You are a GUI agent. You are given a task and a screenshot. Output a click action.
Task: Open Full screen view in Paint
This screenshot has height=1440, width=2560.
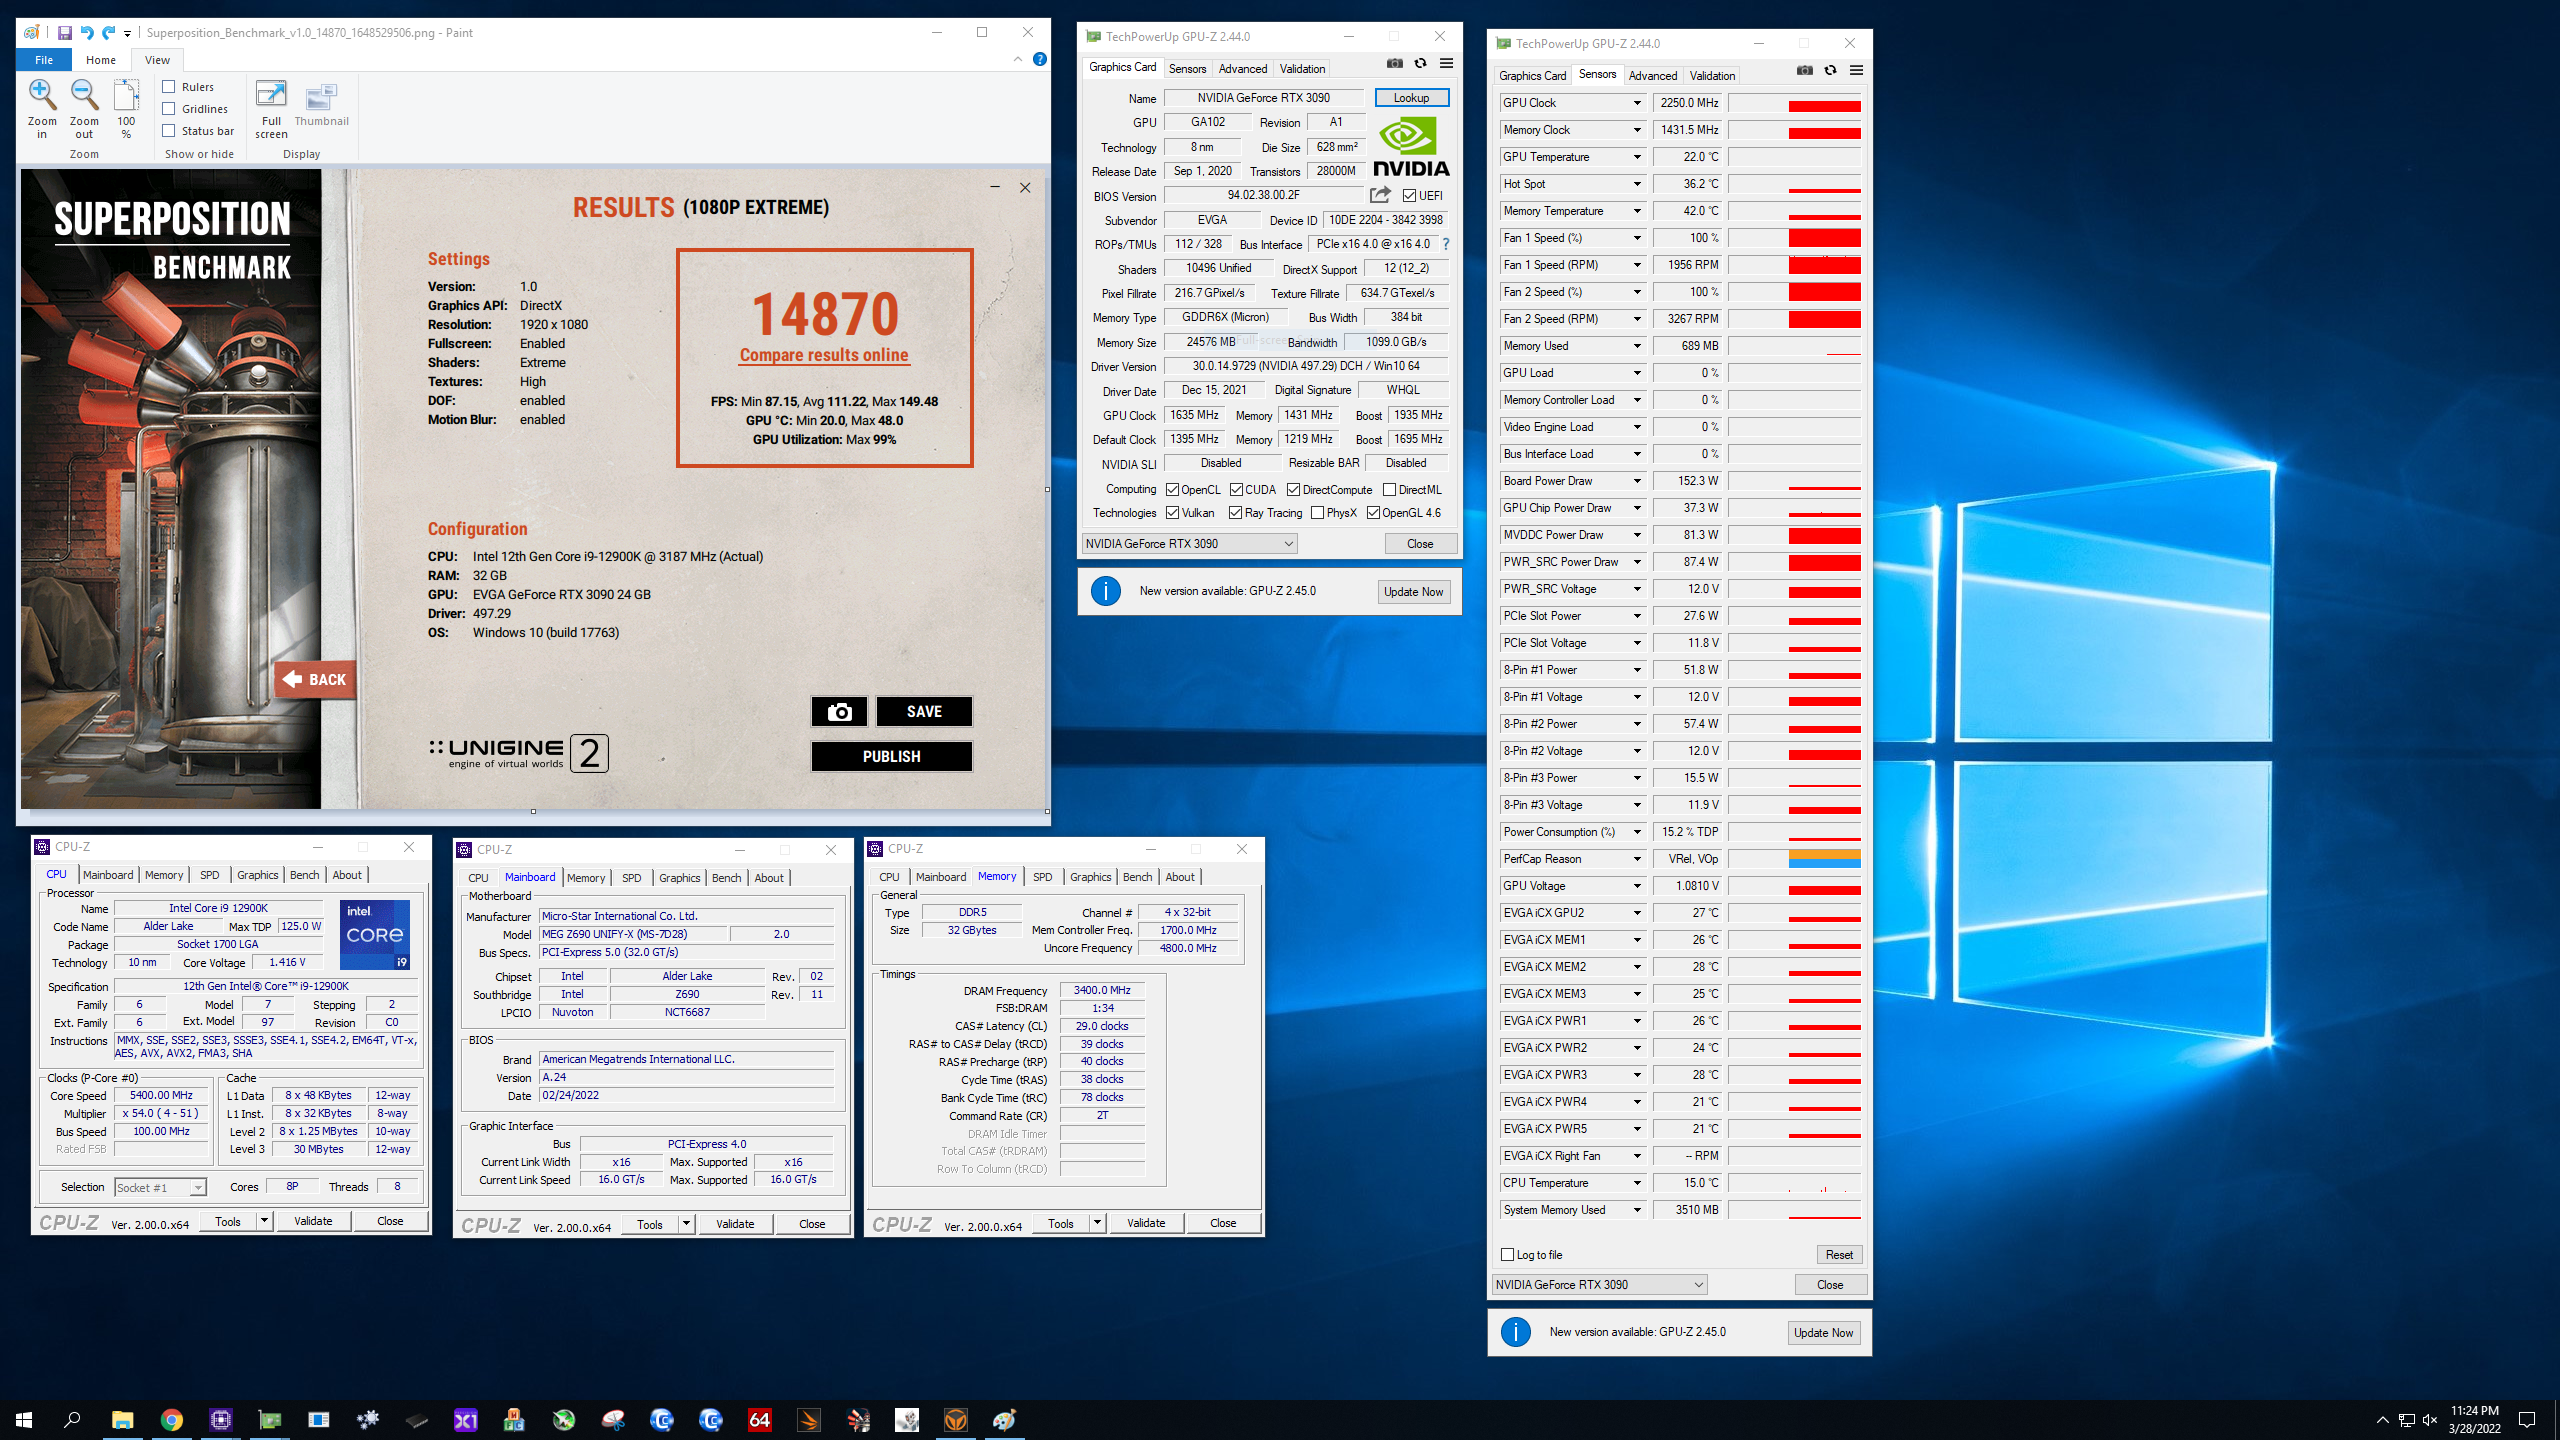pos(271,108)
